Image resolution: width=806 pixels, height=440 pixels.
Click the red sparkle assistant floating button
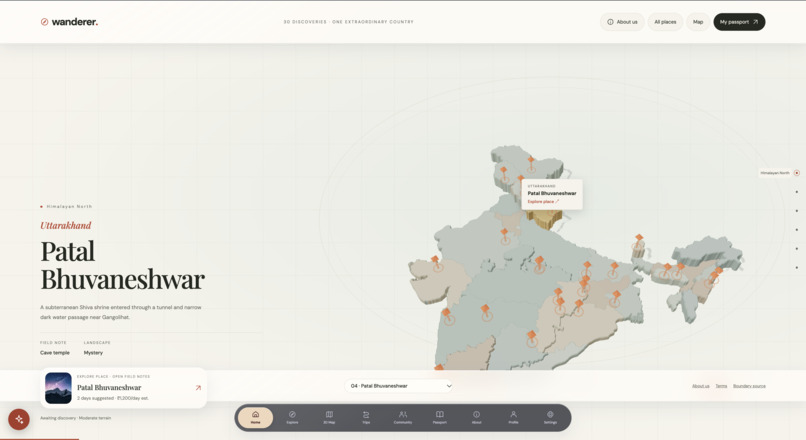pos(19,419)
